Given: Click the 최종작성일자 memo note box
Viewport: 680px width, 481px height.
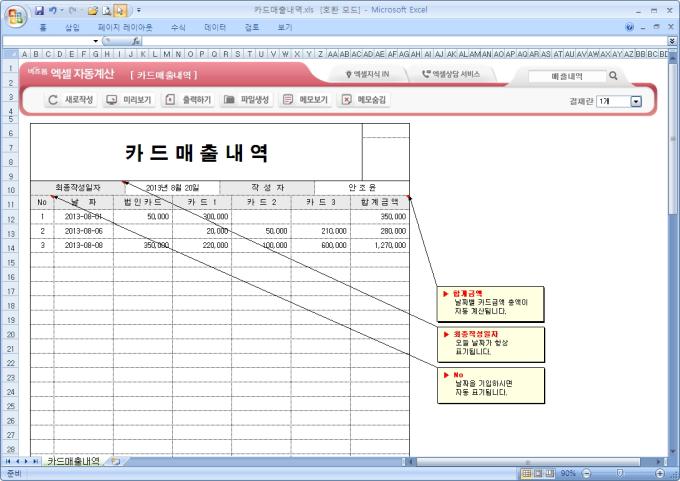Looking at the screenshot, I should point(490,344).
